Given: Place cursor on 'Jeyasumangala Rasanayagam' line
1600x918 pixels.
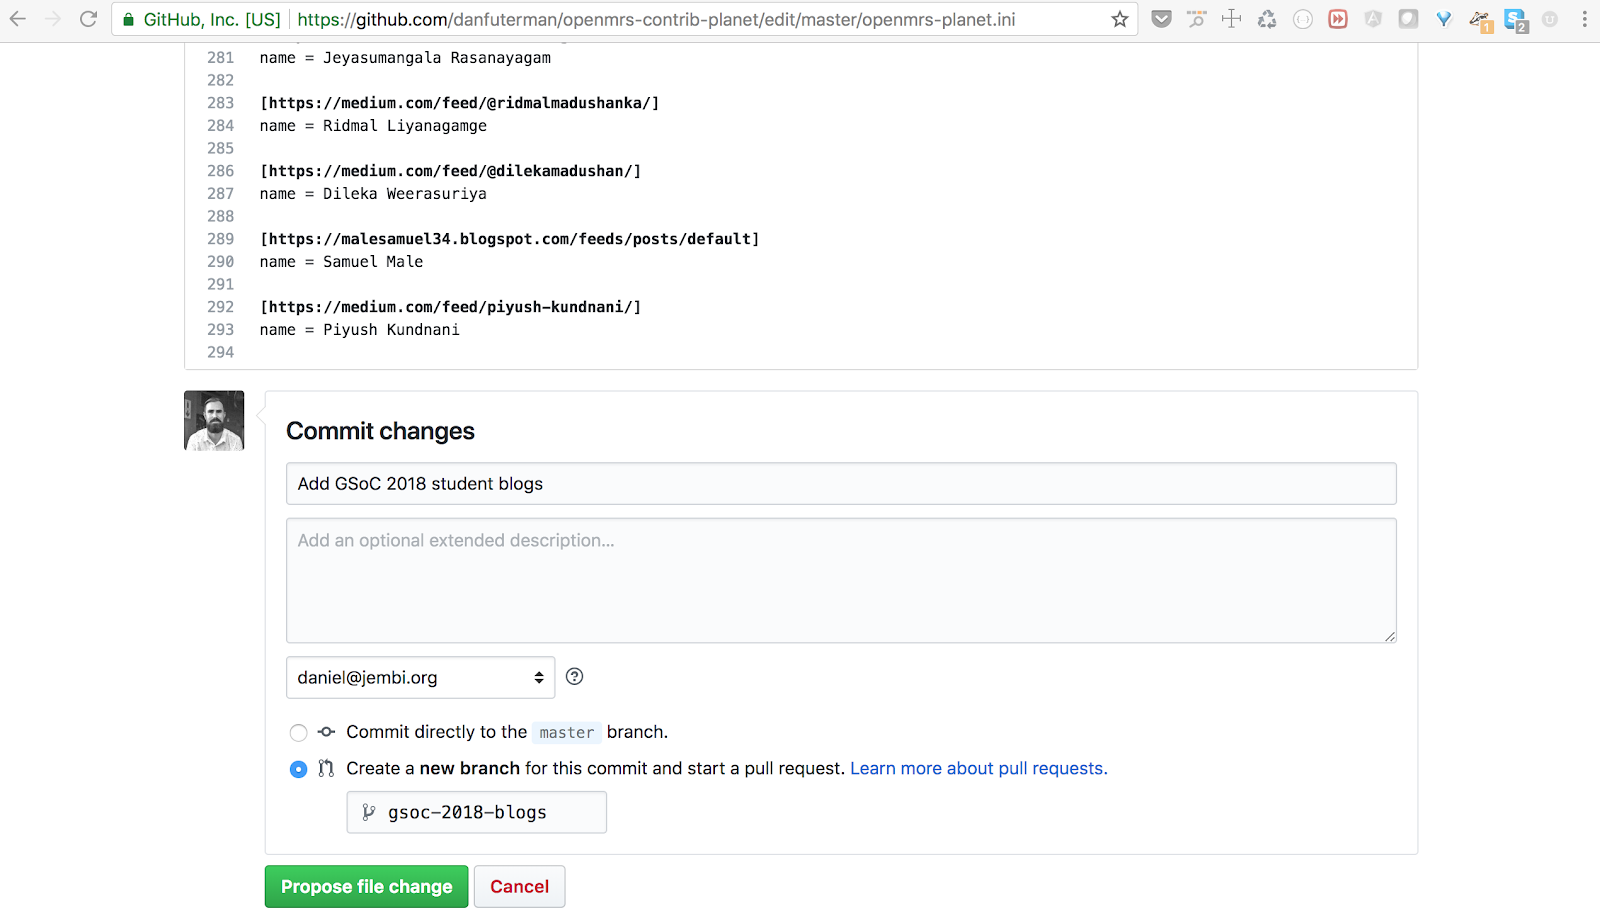Looking at the screenshot, I should point(405,58).
